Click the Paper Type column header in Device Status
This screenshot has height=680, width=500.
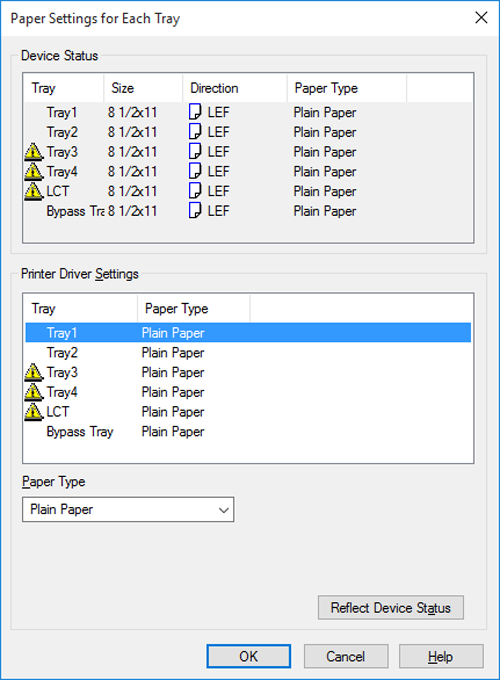347,88
